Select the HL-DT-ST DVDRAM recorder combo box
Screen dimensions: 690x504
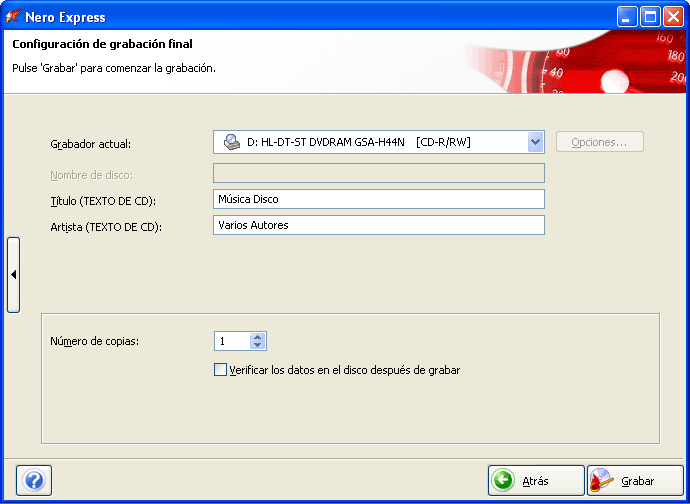click(370, 142)
